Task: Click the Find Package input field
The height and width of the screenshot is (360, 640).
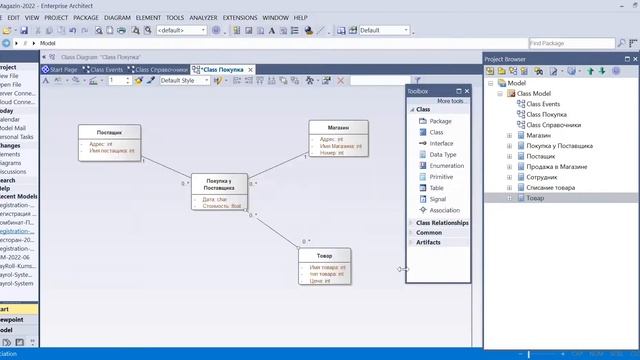Action: point(571,43)
